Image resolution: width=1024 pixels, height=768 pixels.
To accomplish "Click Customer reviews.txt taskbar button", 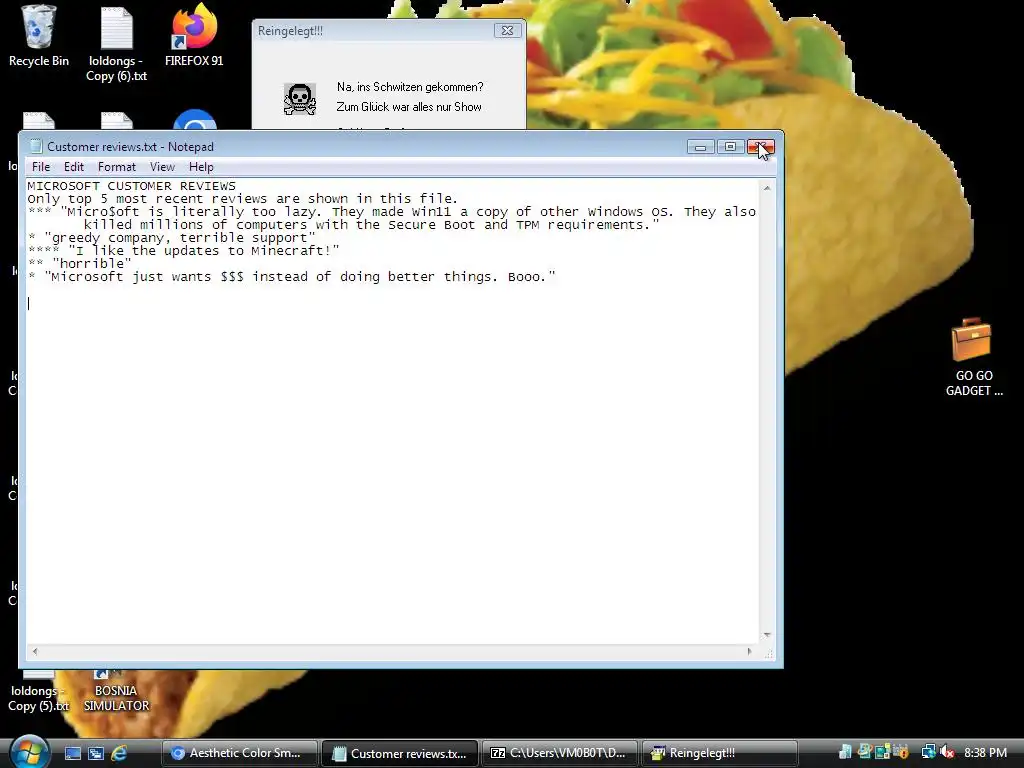I will tap(400, 753).
